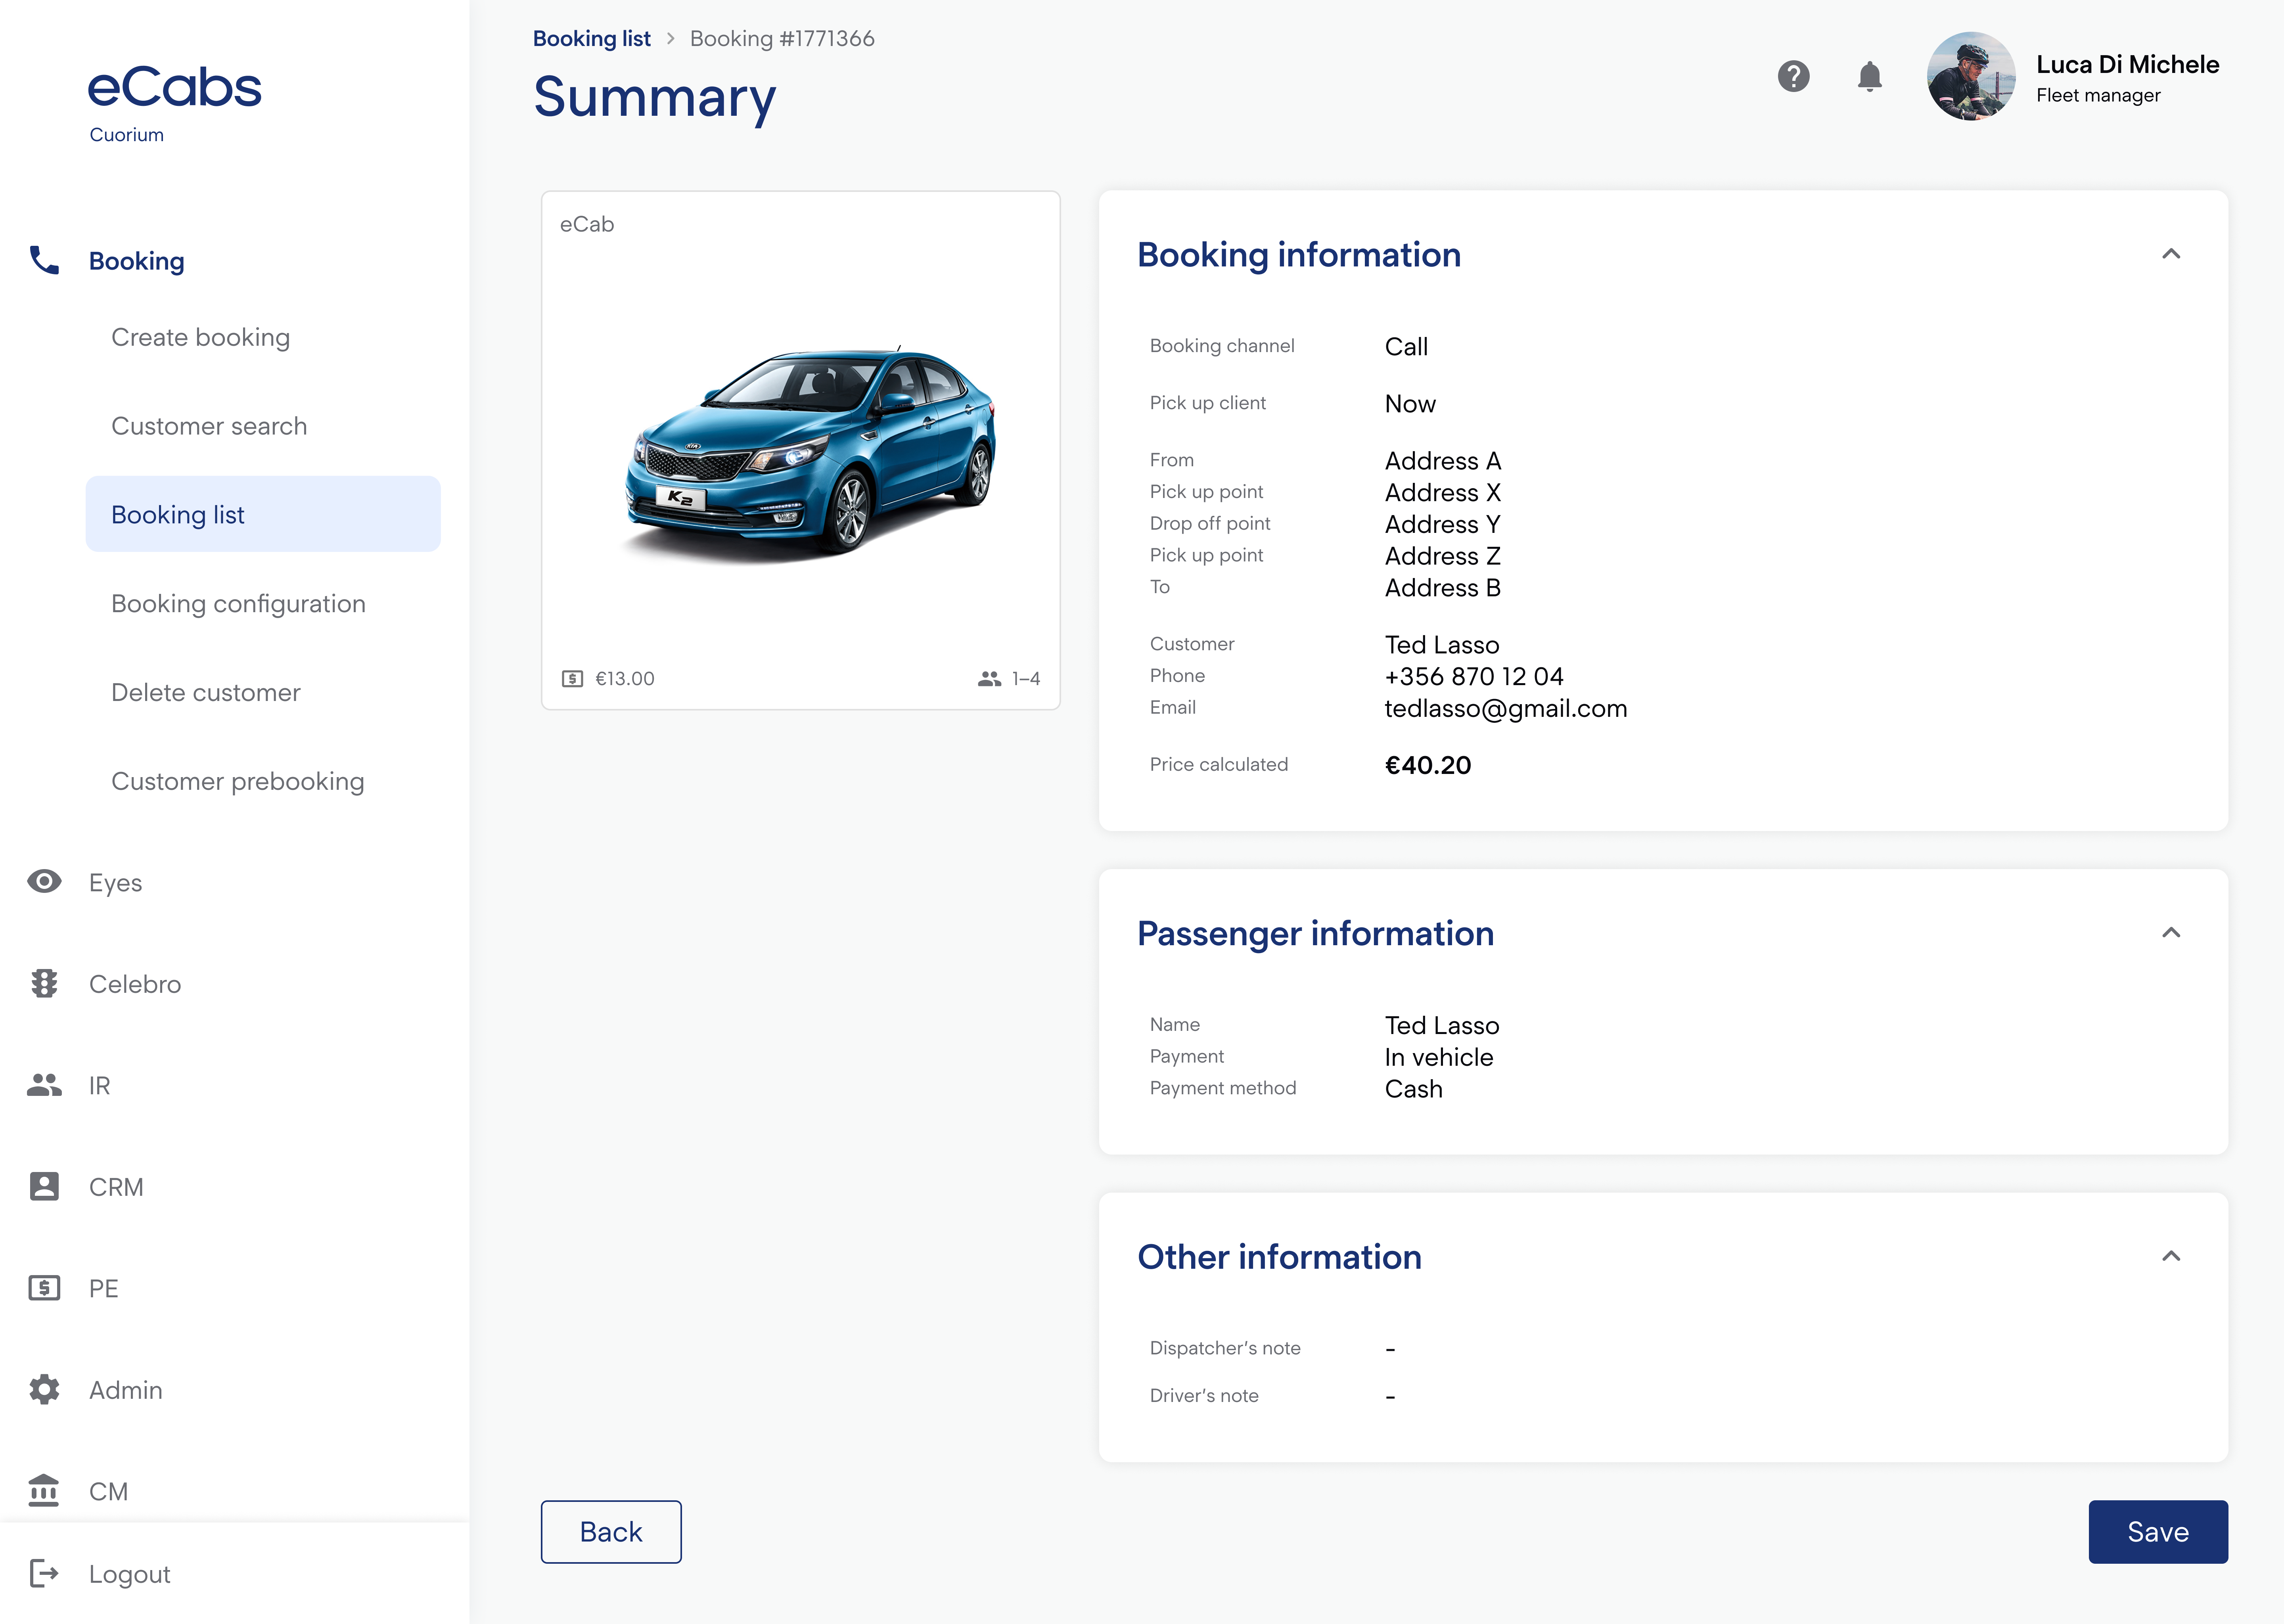Viewport: 2284px width, 1624px height.
Task: Click the To value Address B
Action: click(1442, 587)
